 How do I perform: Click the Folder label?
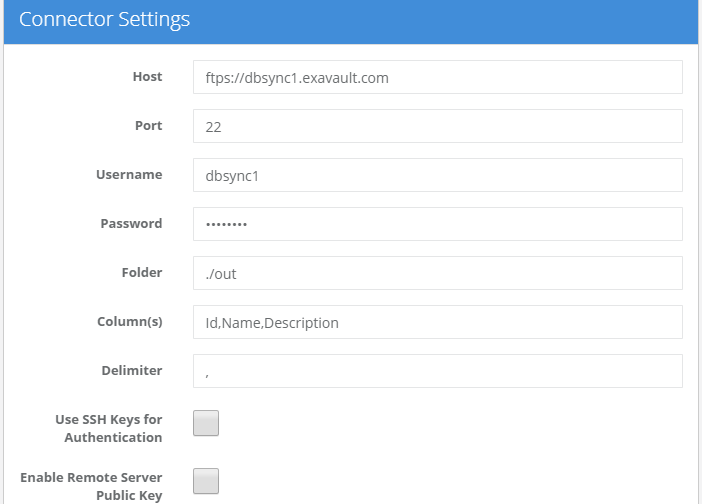point(141,272)
